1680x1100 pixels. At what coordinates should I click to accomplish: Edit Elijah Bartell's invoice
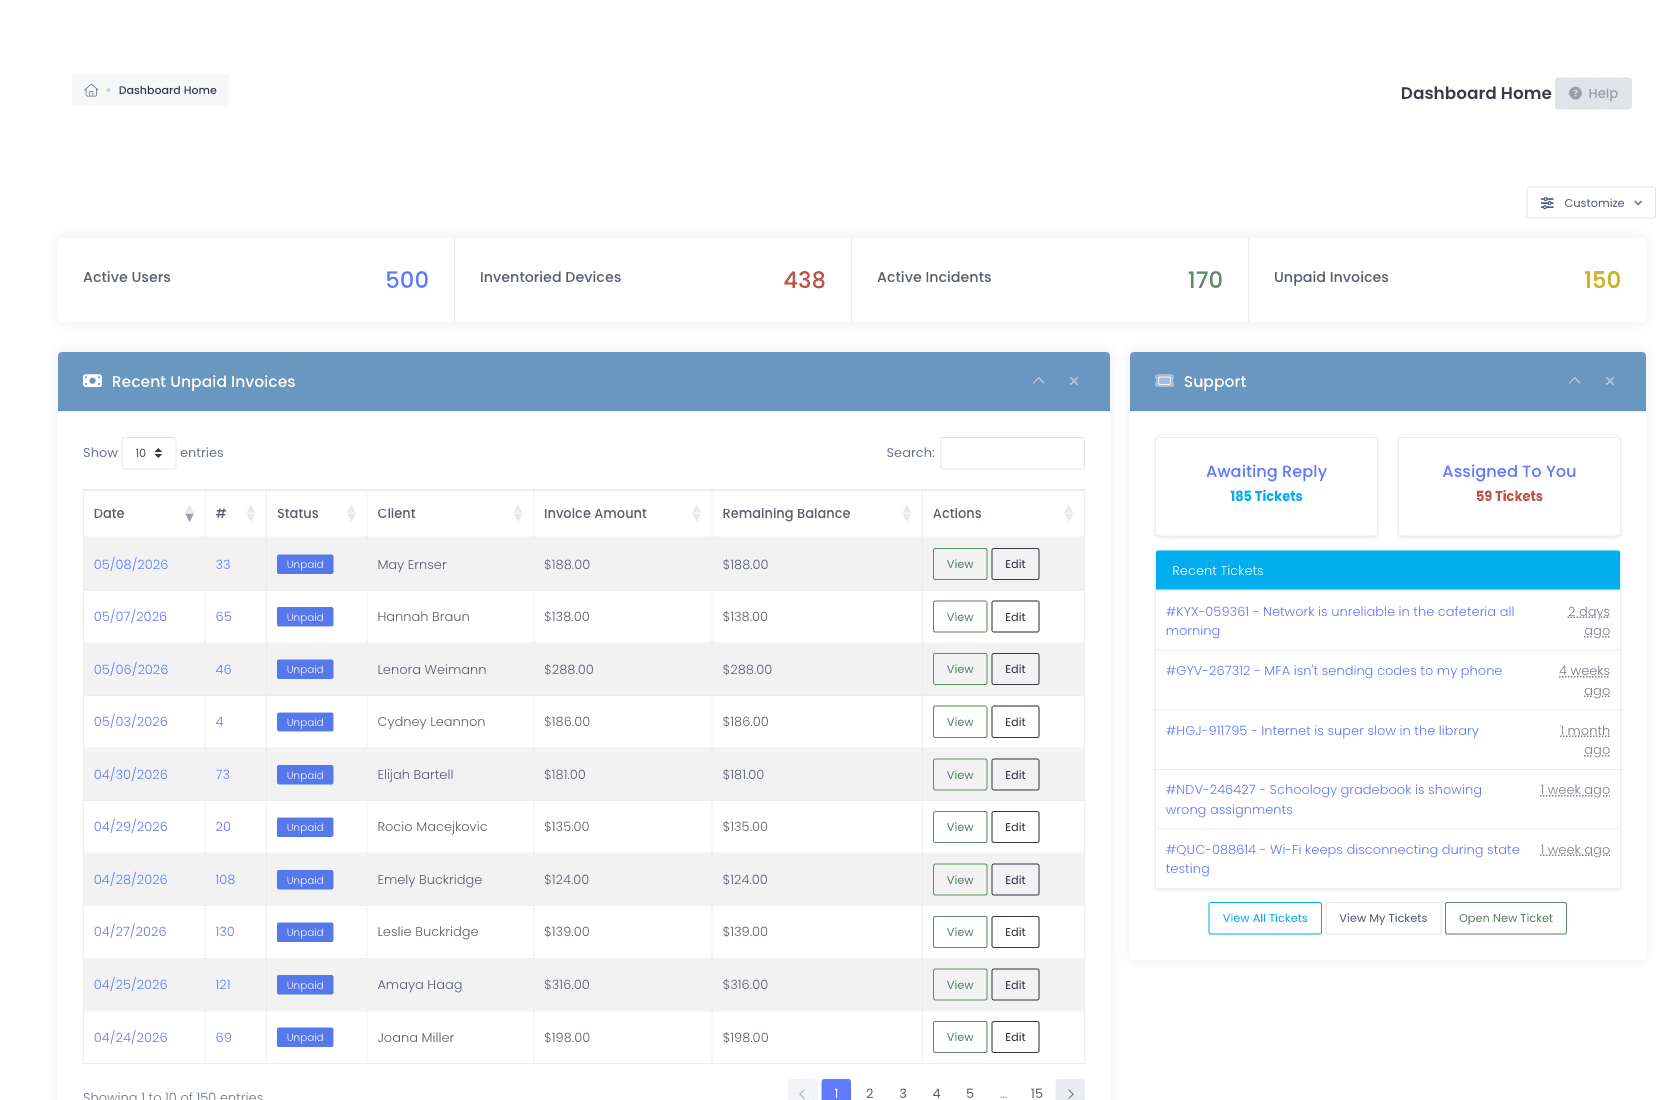coord(1015,775)
